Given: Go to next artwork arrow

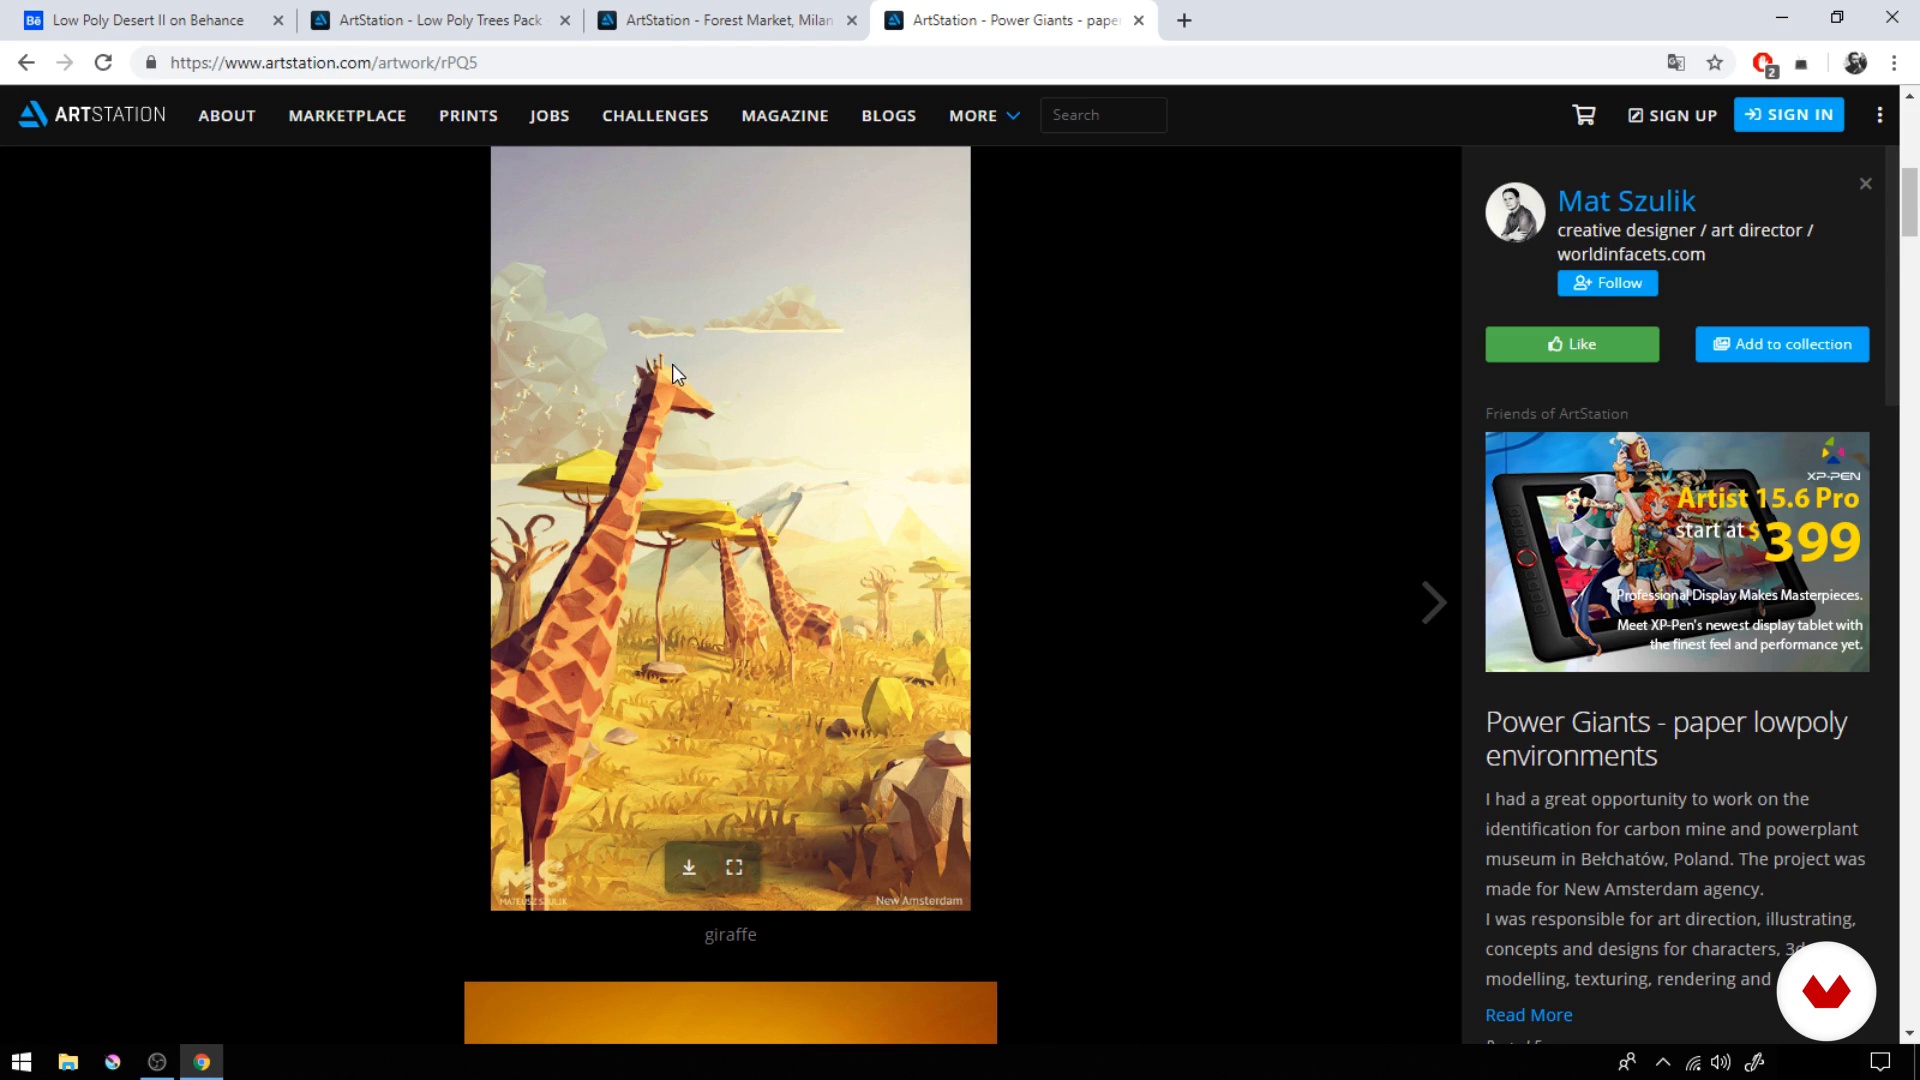Looking at the screenshot, I should click(x=1434, y=603).
